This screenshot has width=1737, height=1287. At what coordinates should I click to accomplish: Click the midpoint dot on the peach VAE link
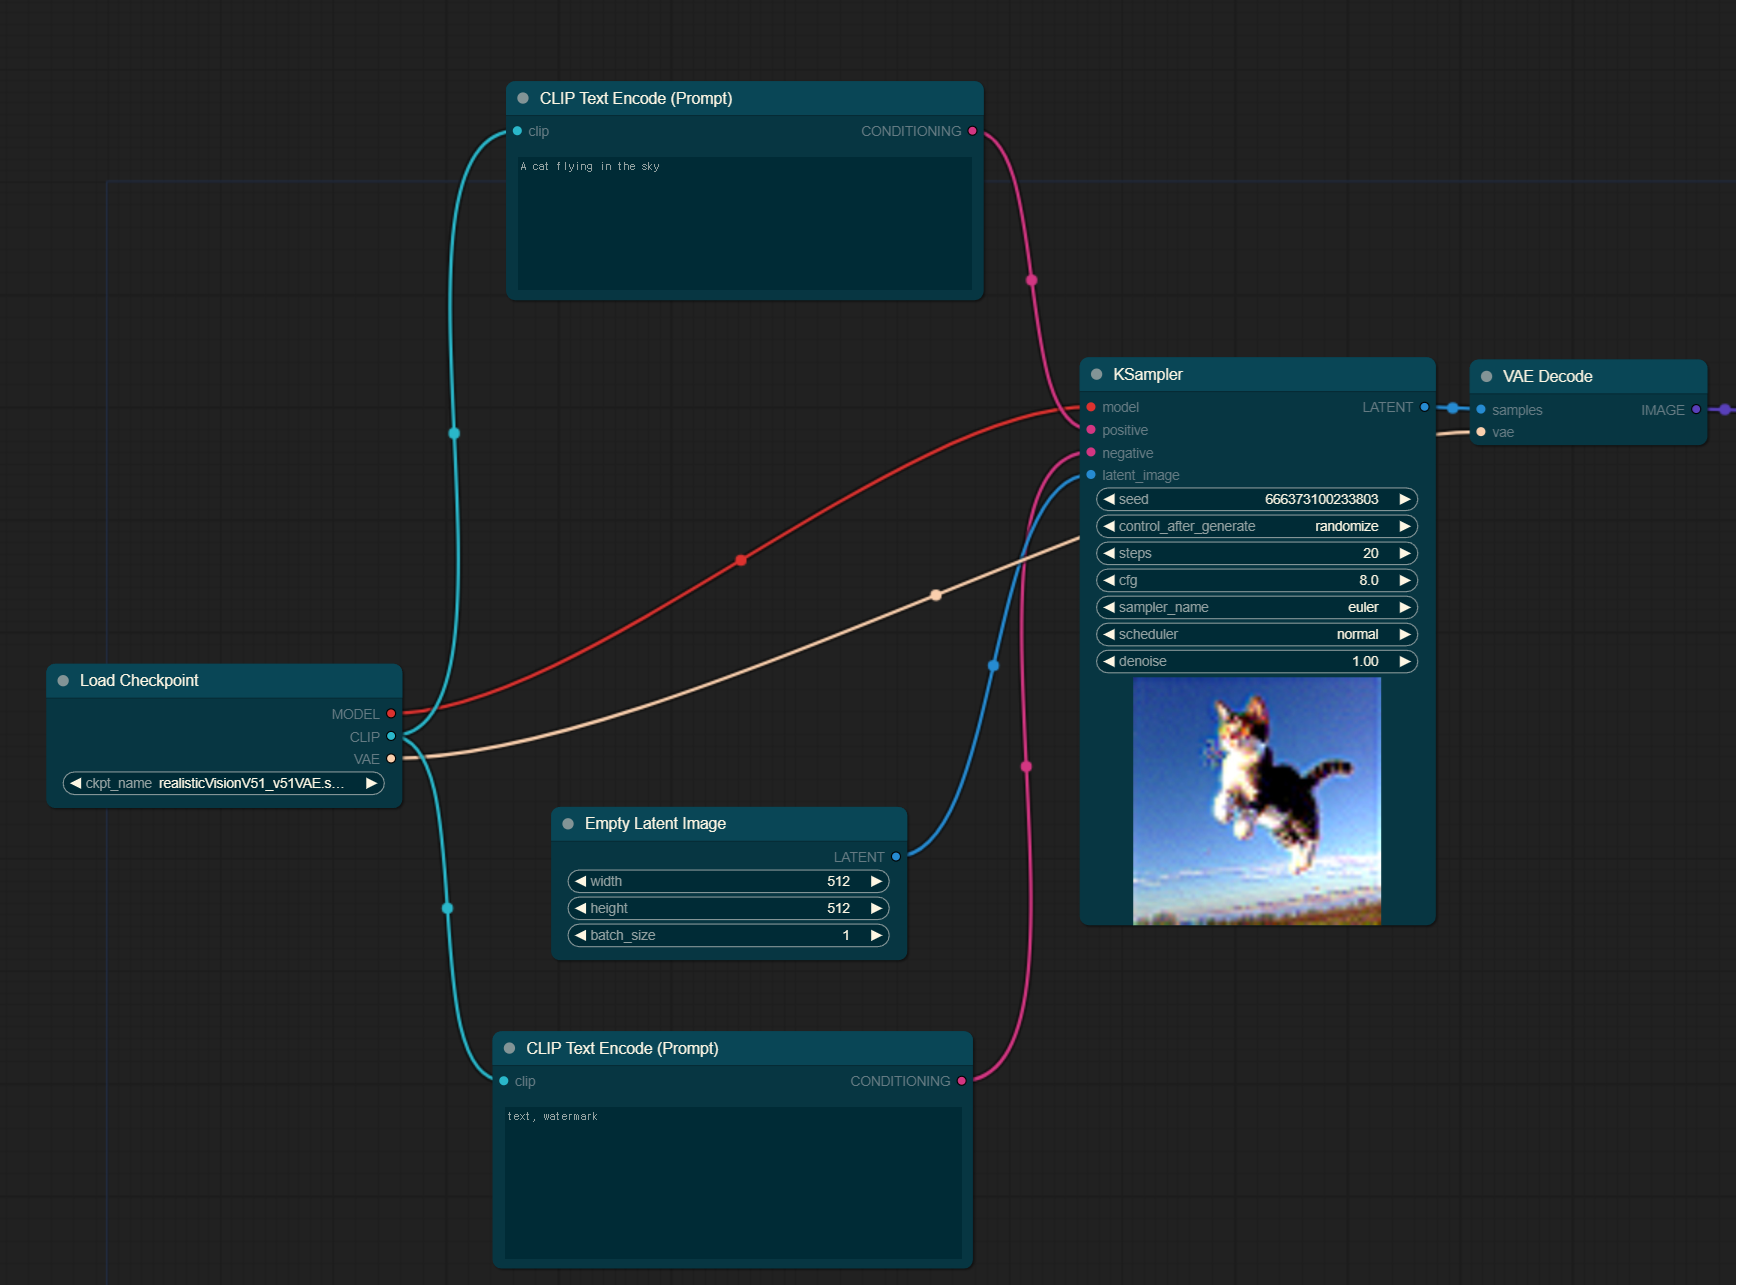point(936,595)
